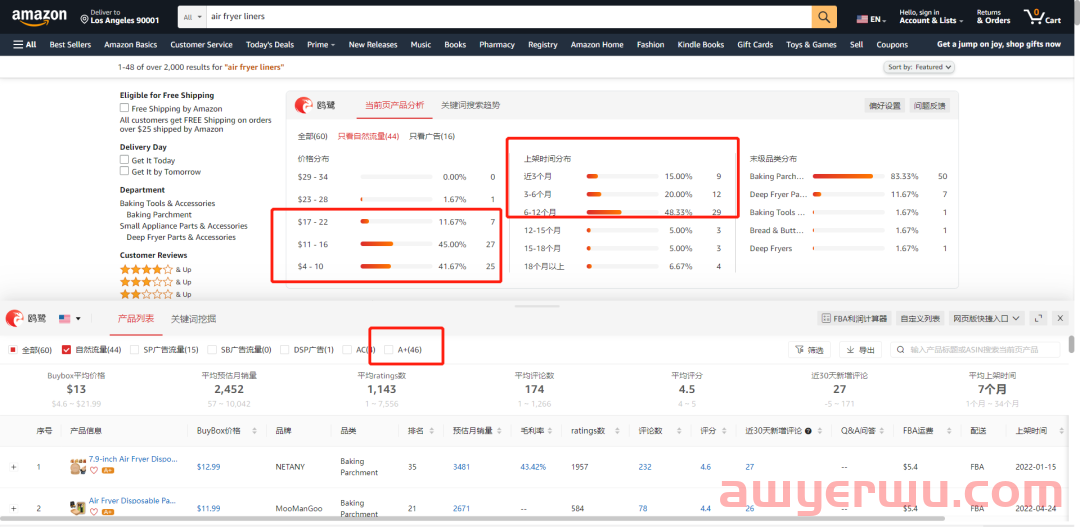Click the 自定义列表 custom list button
The image size is (1080, 527).
920,318
